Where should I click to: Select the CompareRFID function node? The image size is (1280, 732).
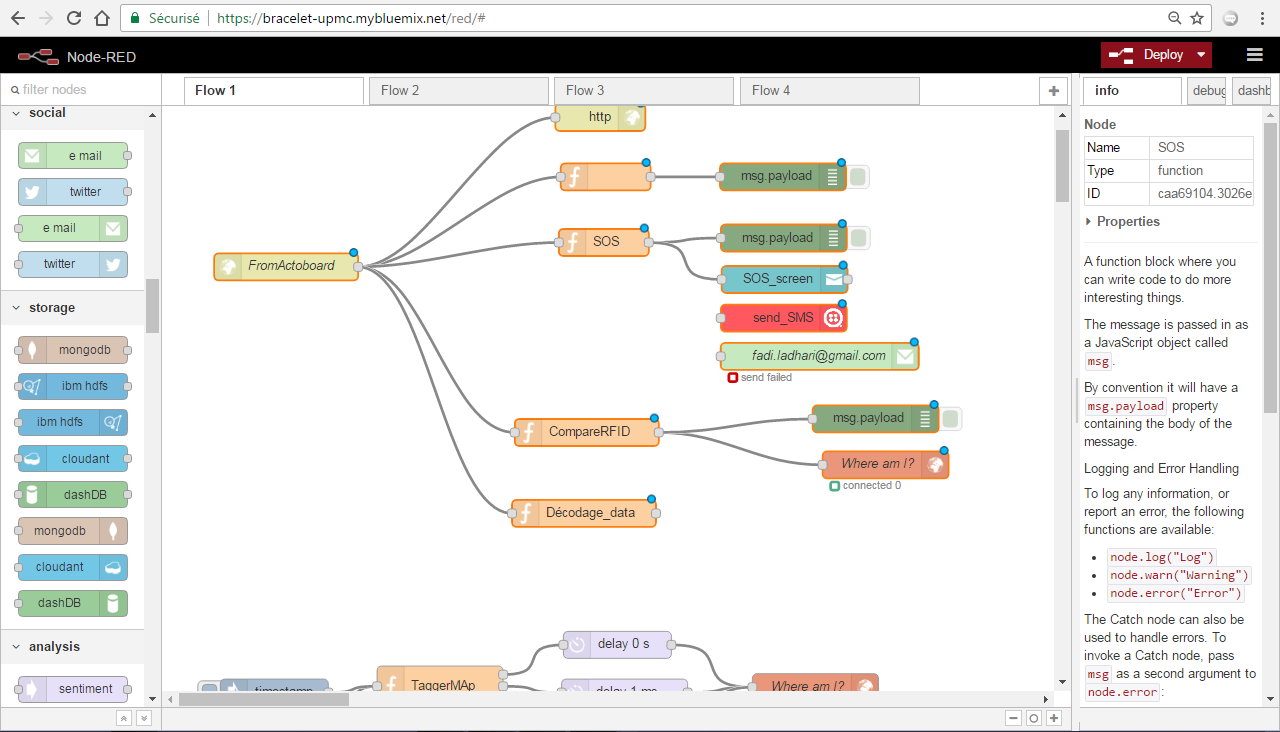587,432
